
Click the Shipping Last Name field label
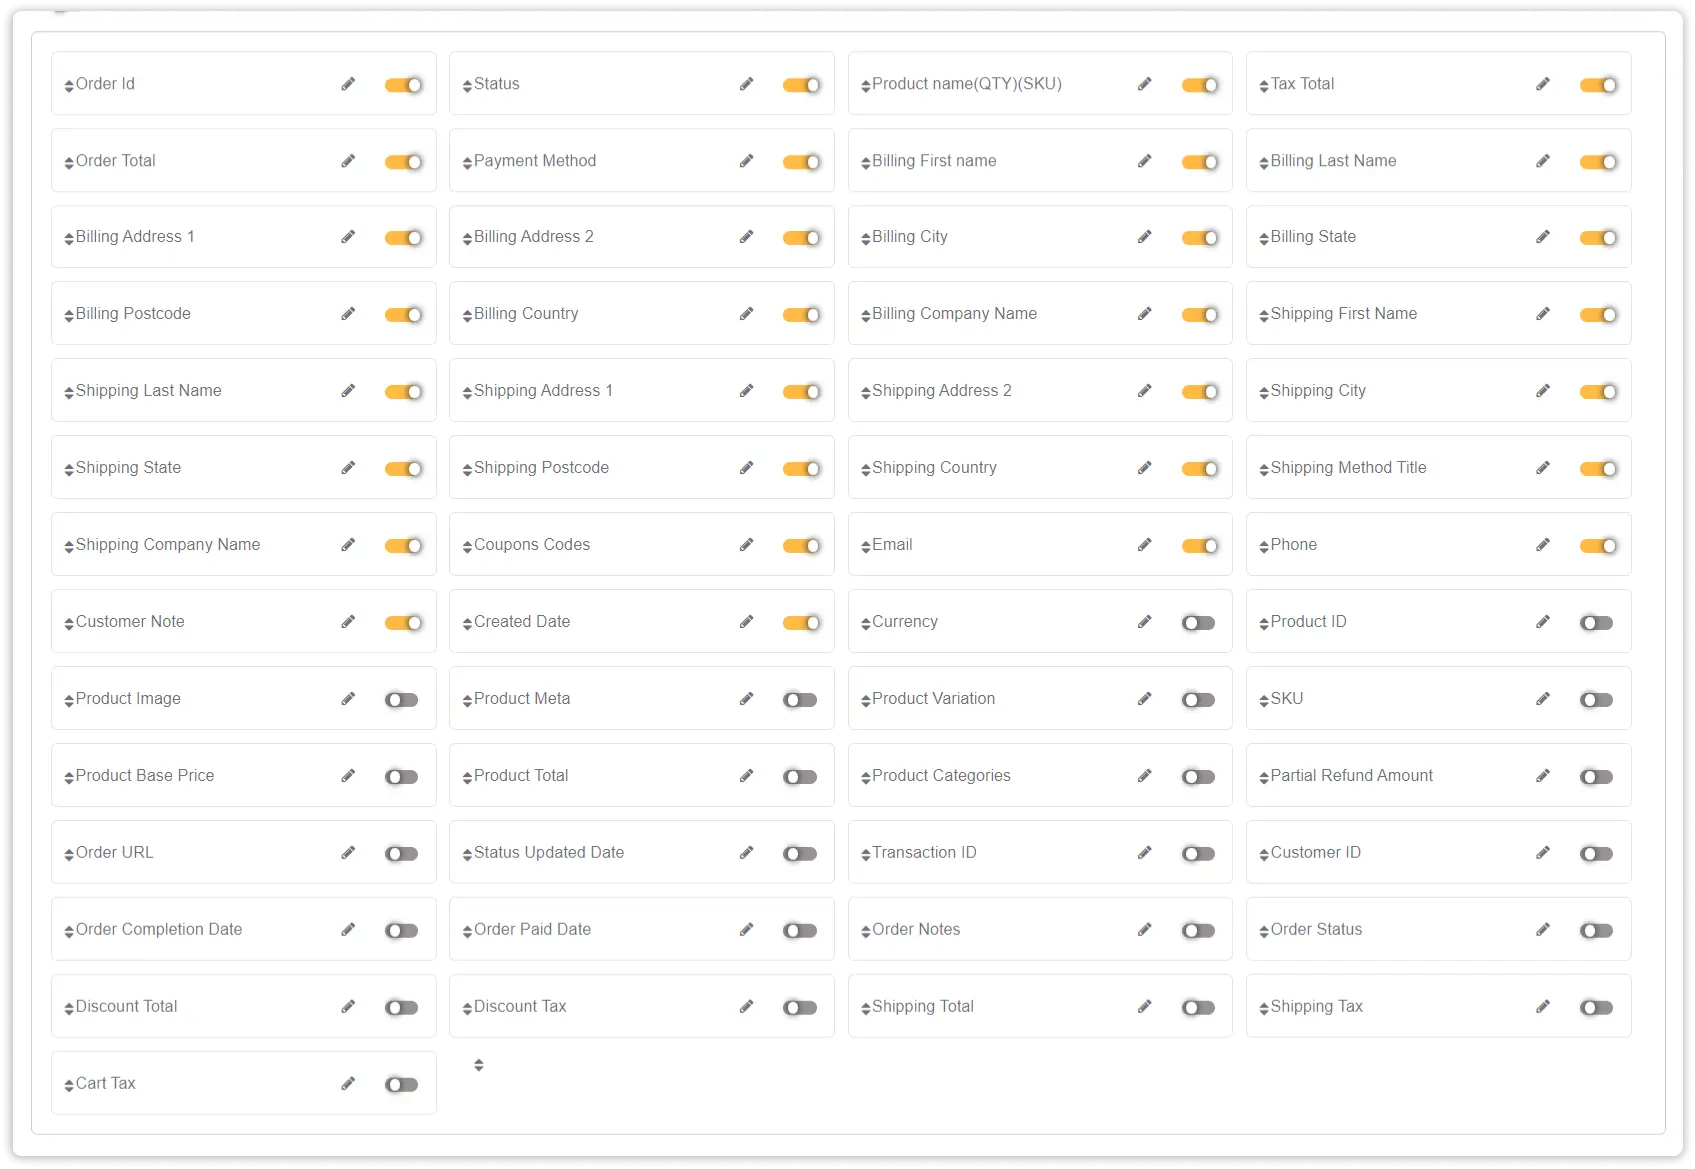(x=148, y=391)
